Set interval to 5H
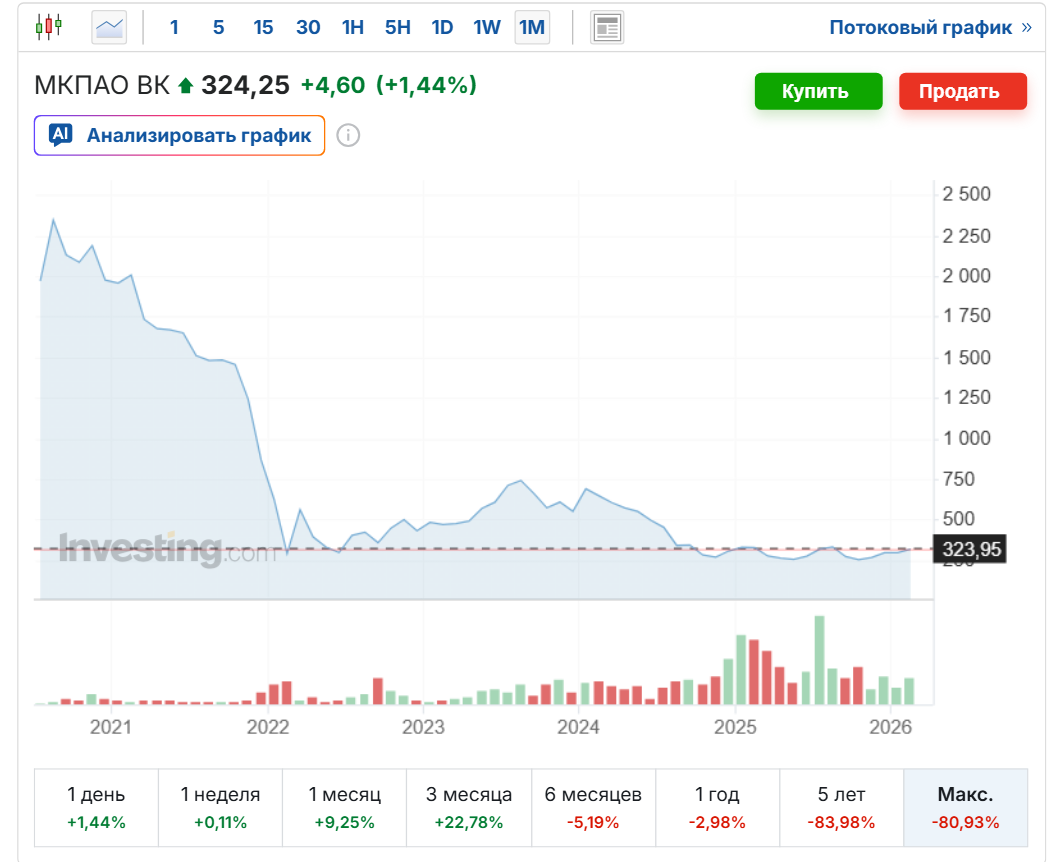1051x862 pixels. pos(397,27)
